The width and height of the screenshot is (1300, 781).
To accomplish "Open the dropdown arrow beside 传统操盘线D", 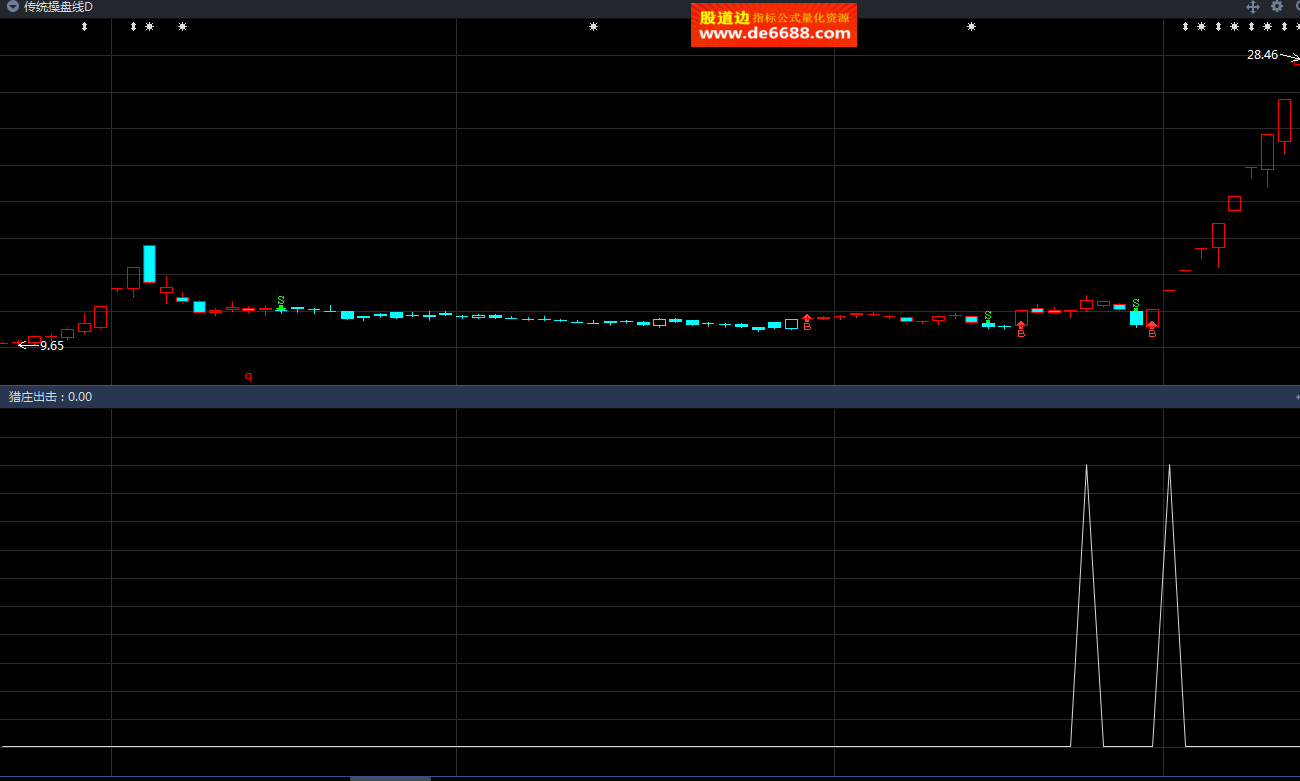I will point(12,7).
